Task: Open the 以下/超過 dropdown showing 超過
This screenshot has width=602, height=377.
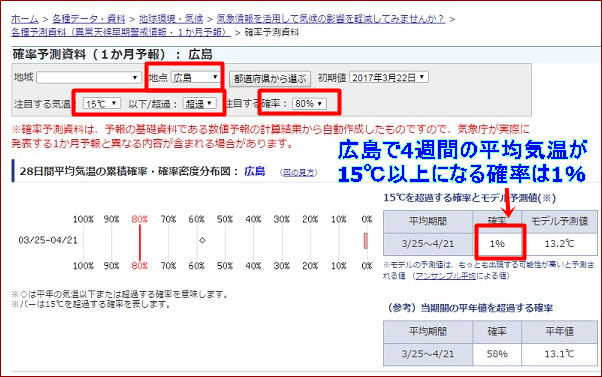Action: [x=200, y=104]
